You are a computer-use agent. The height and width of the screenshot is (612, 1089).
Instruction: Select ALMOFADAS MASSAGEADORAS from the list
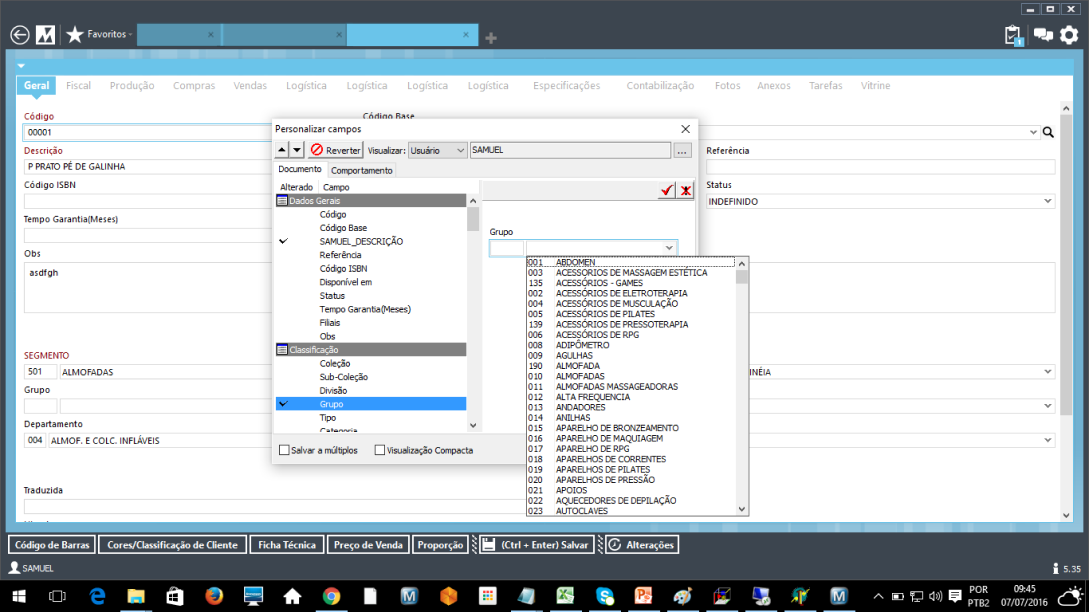(x=616, y=386)
